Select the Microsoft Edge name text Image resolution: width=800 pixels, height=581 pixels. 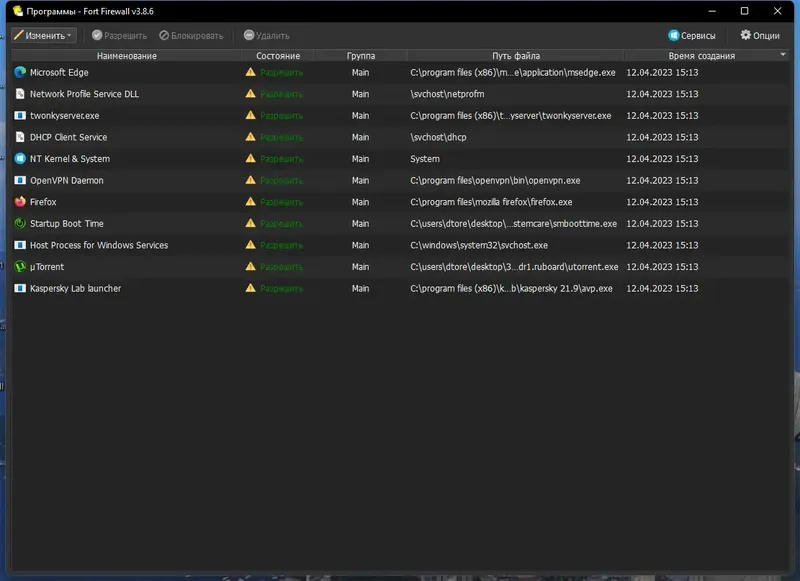[x=59, y=72]
